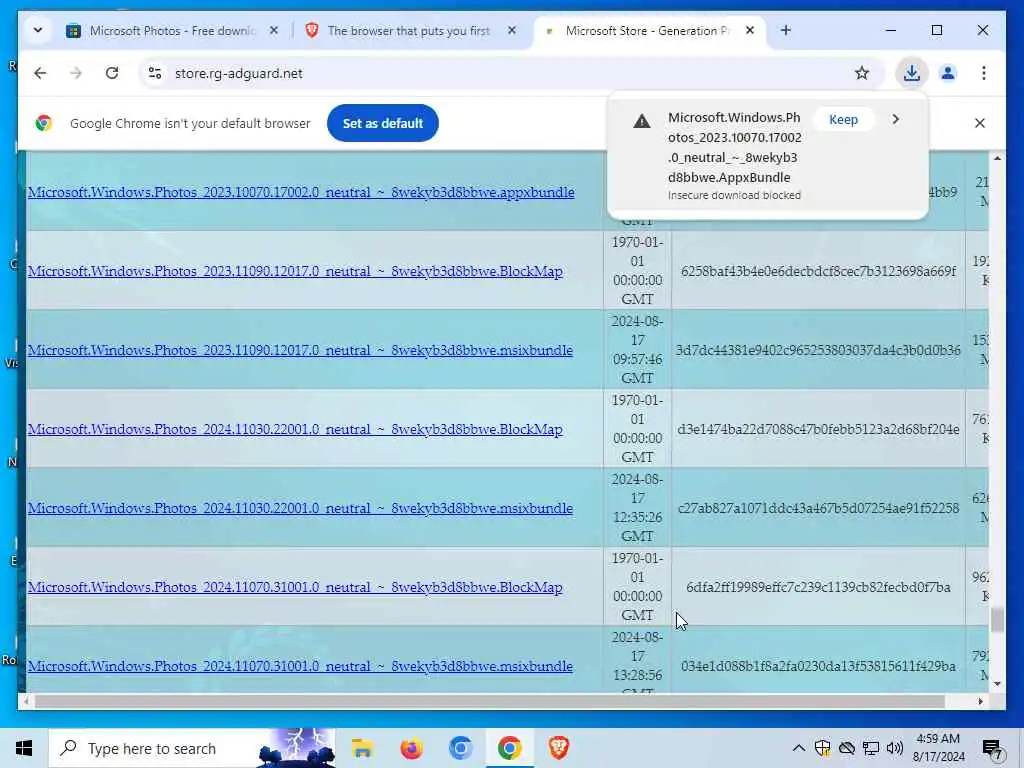1024x768 pixels.
Task: Open the Chrome three-dot menu
Action: [x=984, y=73]
